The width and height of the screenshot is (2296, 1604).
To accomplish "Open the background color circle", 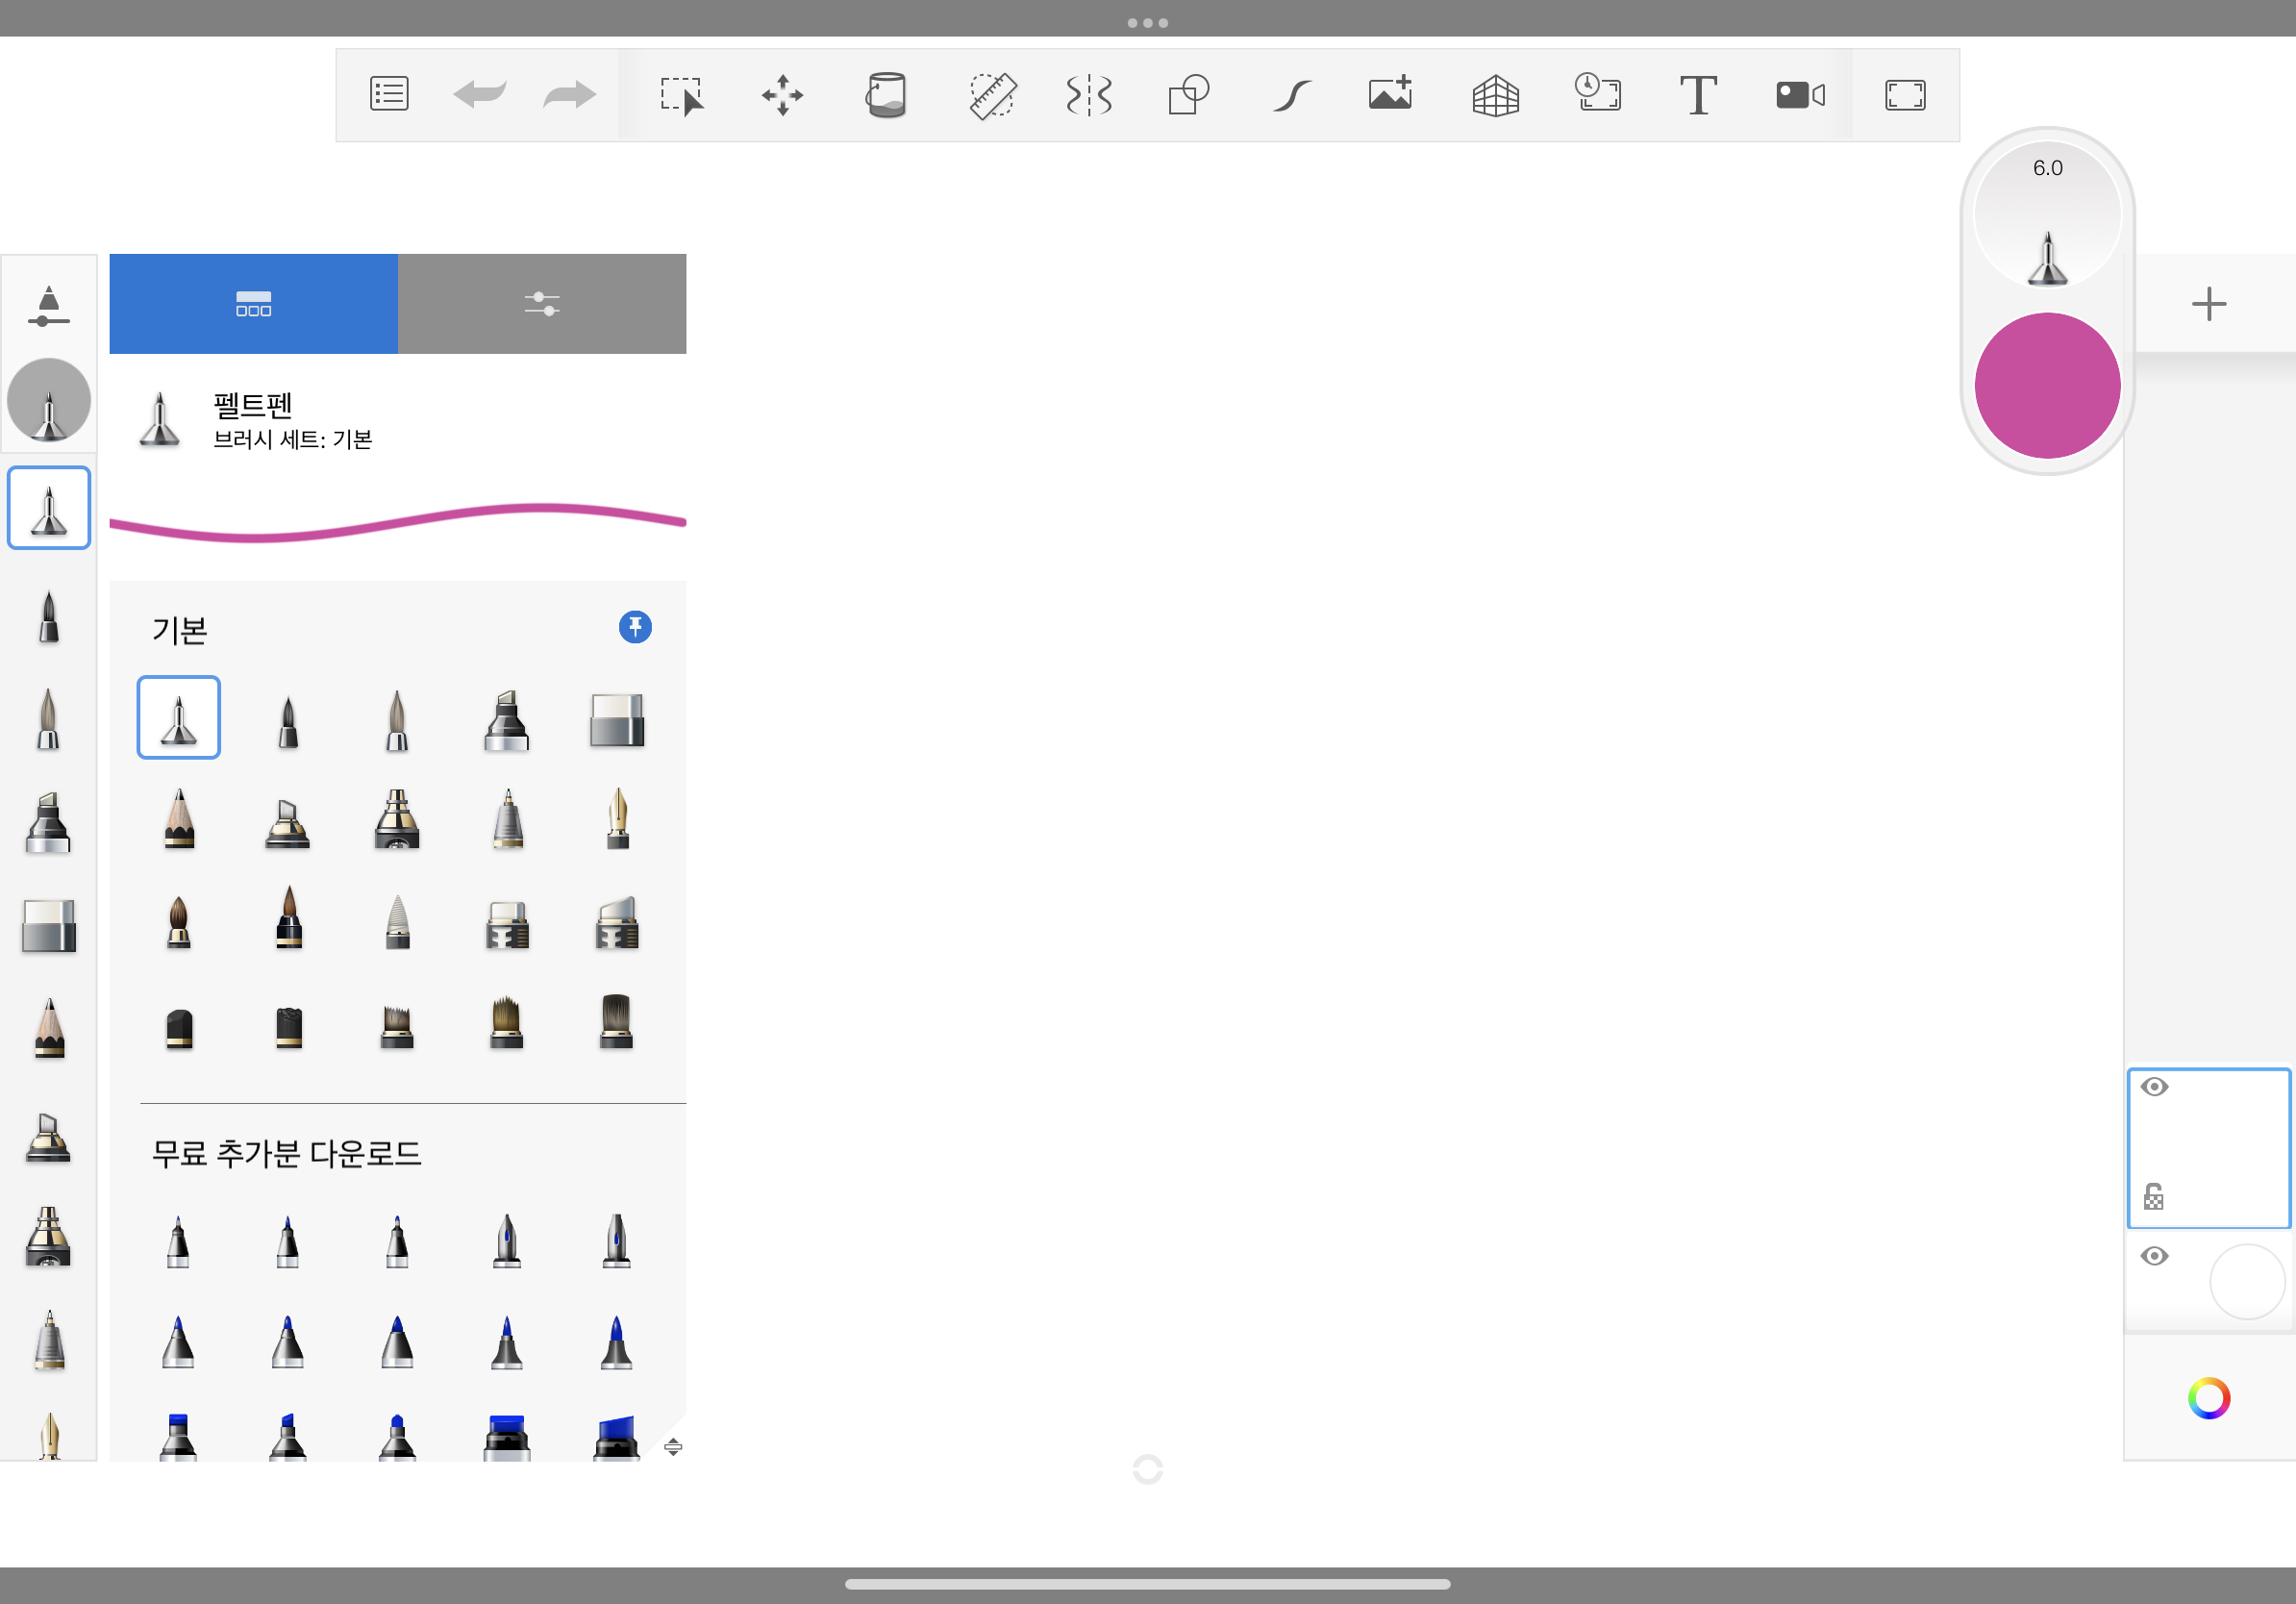I will [x=2246, y=1281].
